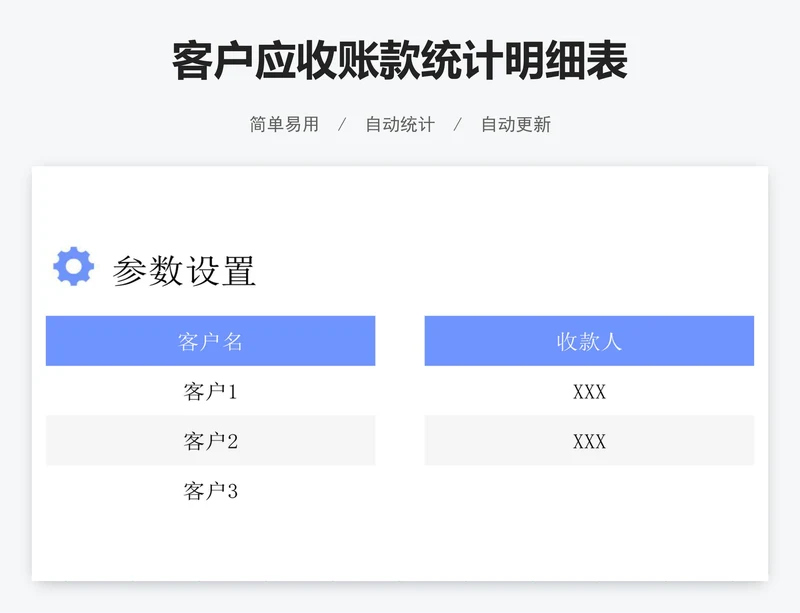Click the second XXX under 收款人
The height and width of the screenshot is (613, 800).
coord(589,441)
